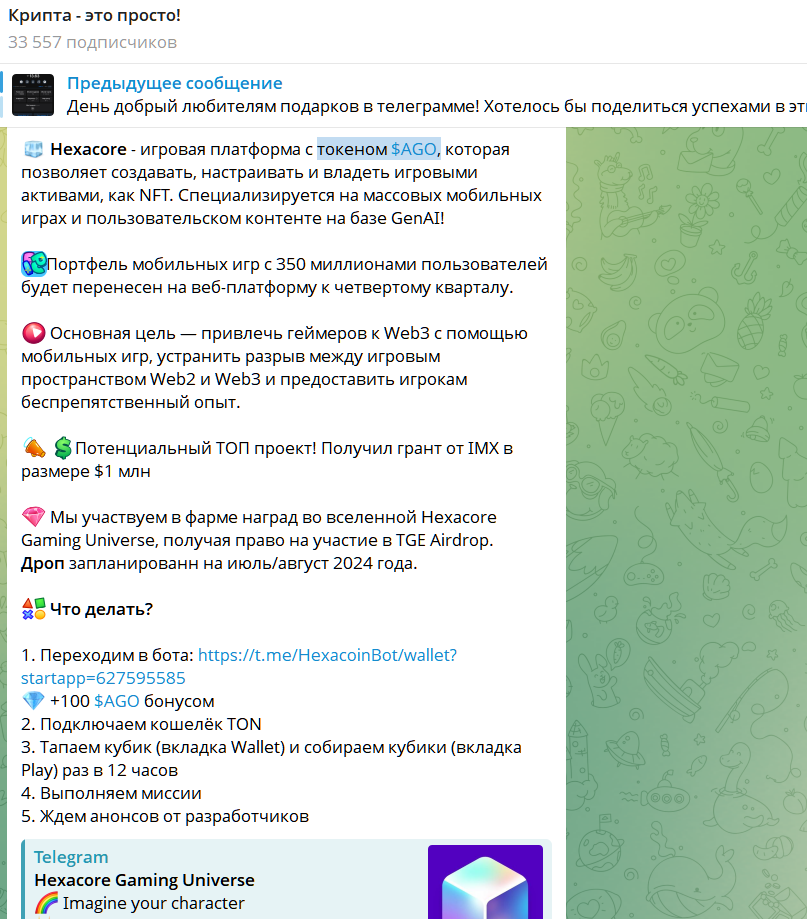This screenshot has width=807, height=919.
Task: Click the rainbow emoji in preview description
Action: pyautogui.click(x=46, y=903)
